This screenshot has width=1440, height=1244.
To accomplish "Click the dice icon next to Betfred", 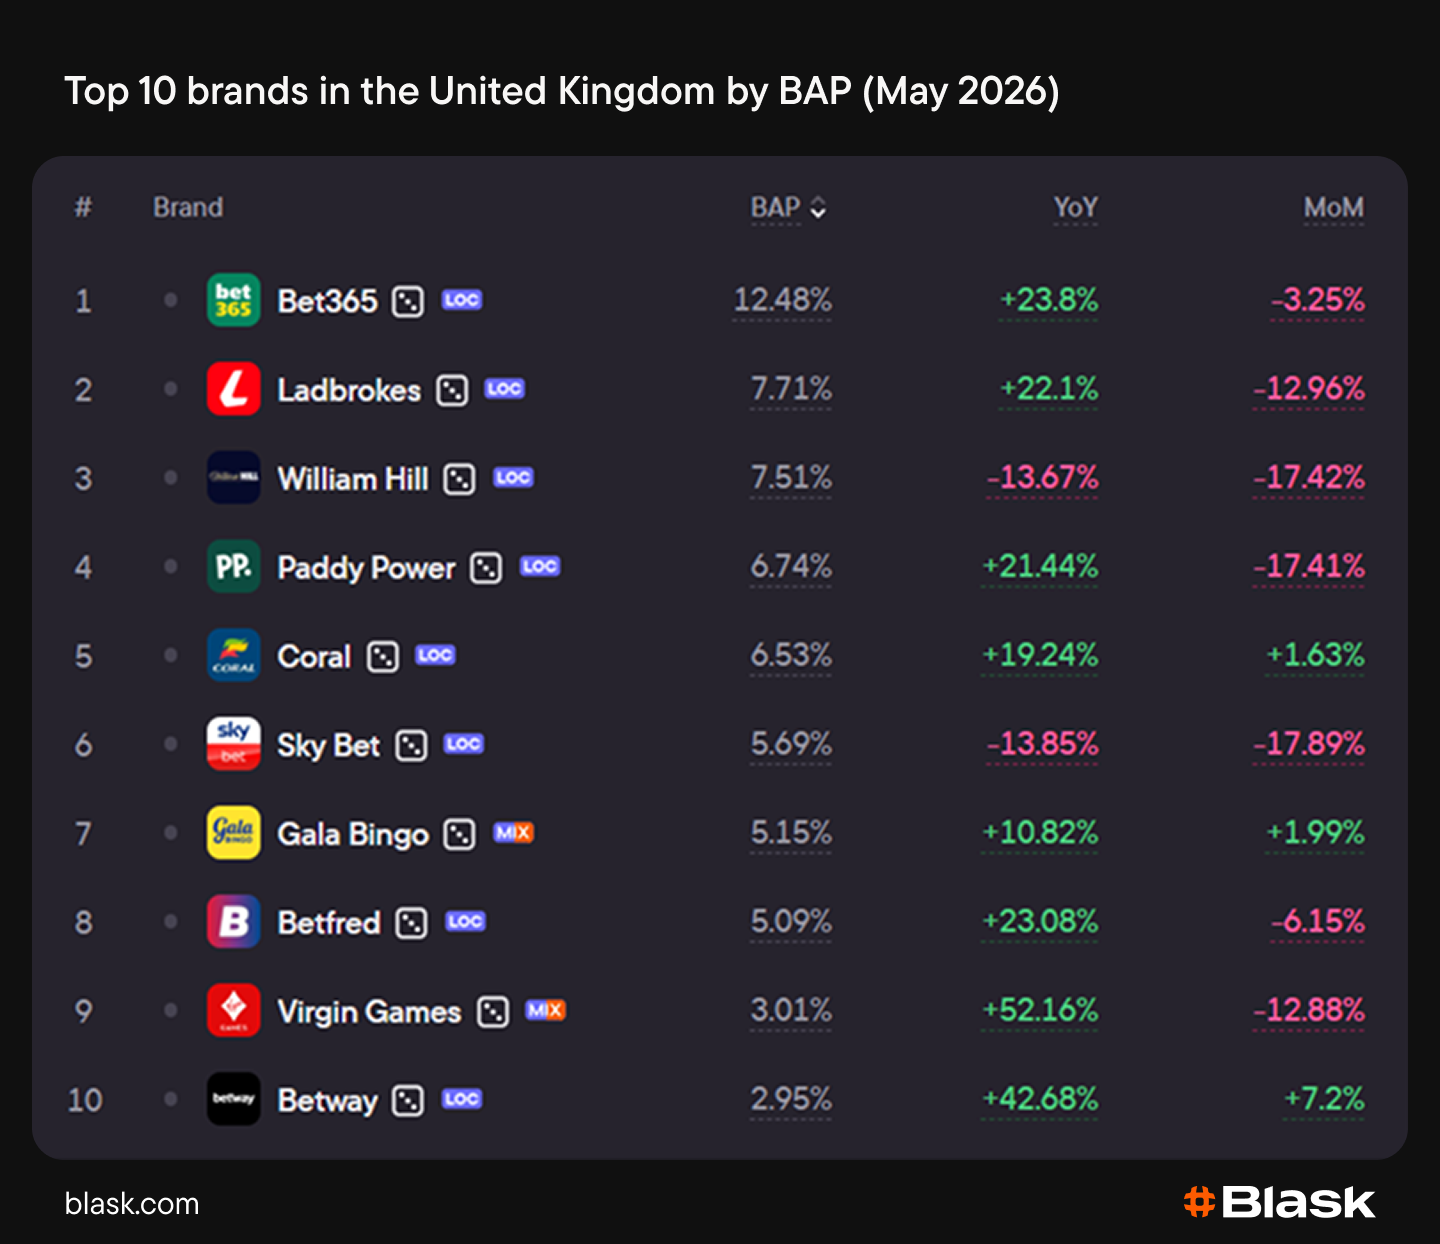I will click(x=411, y=922).
